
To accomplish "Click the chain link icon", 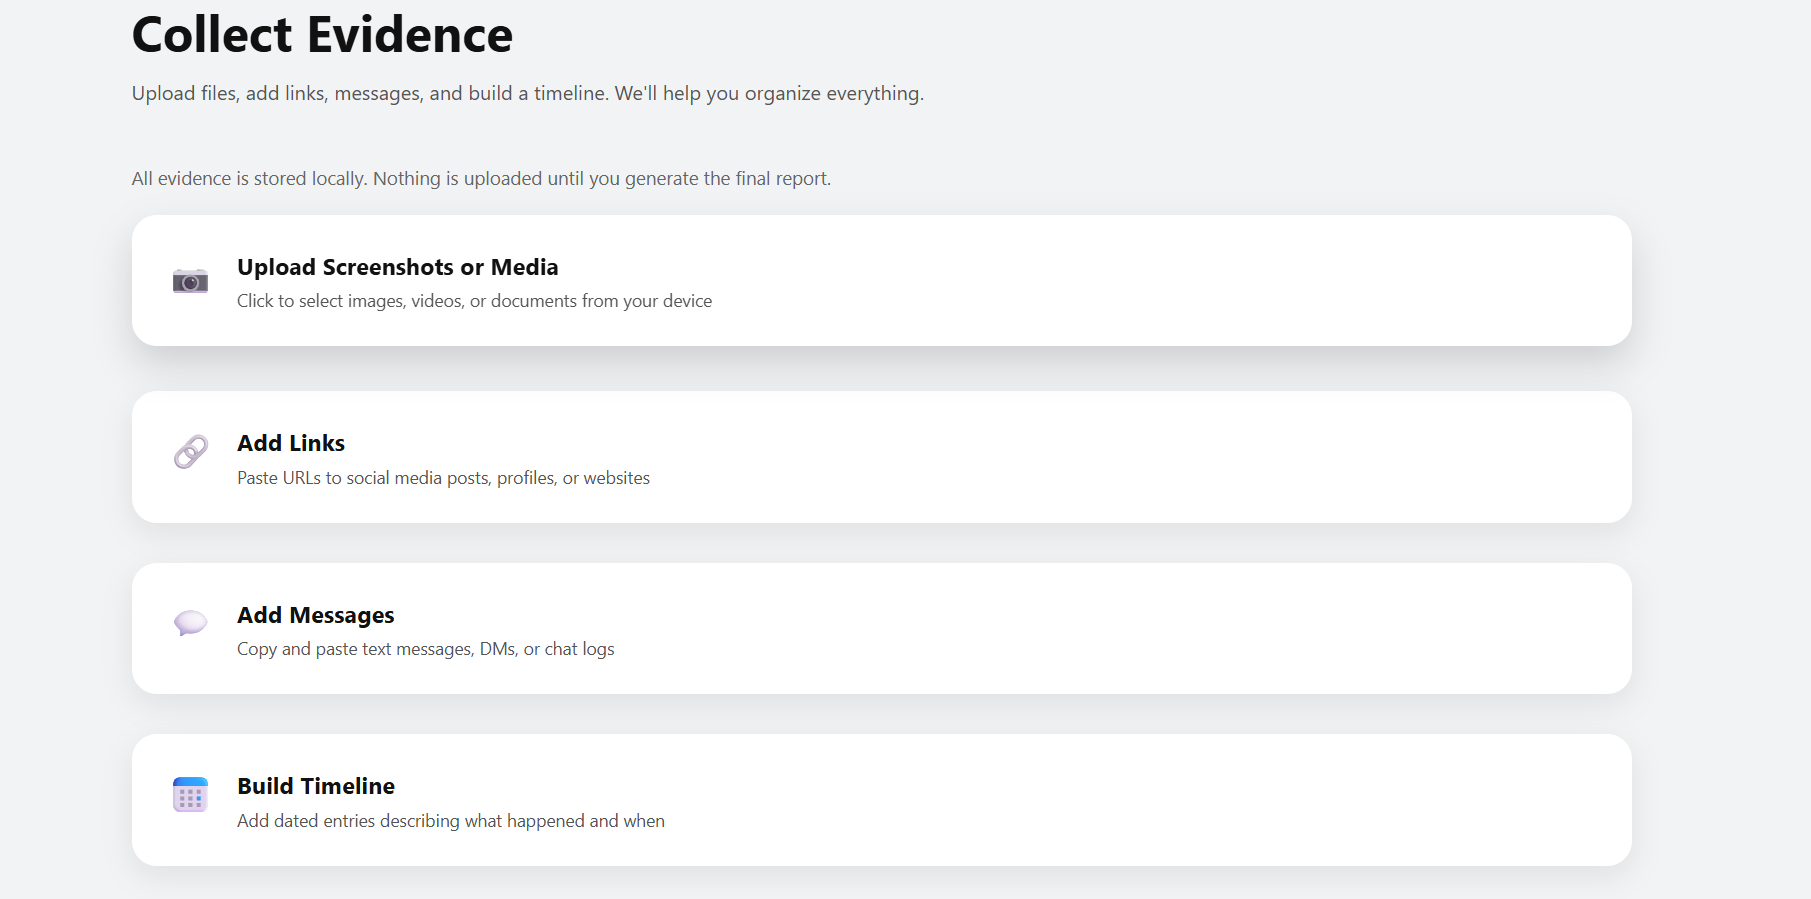I will [190, 452].
